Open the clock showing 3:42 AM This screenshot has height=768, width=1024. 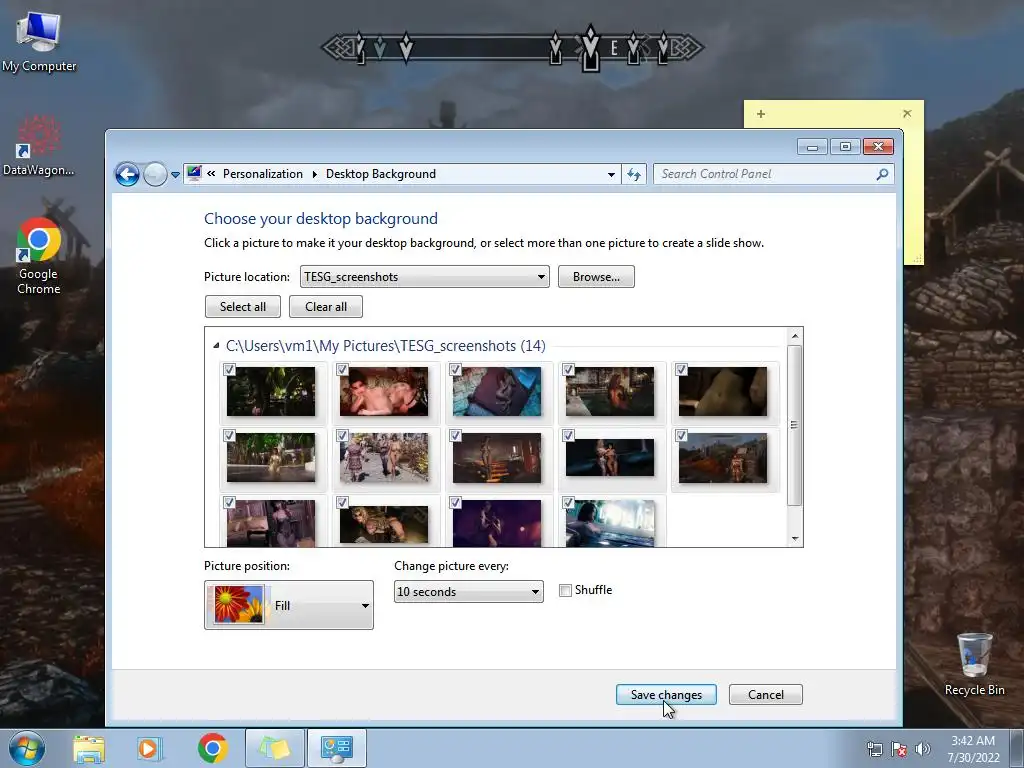[973, 749]
